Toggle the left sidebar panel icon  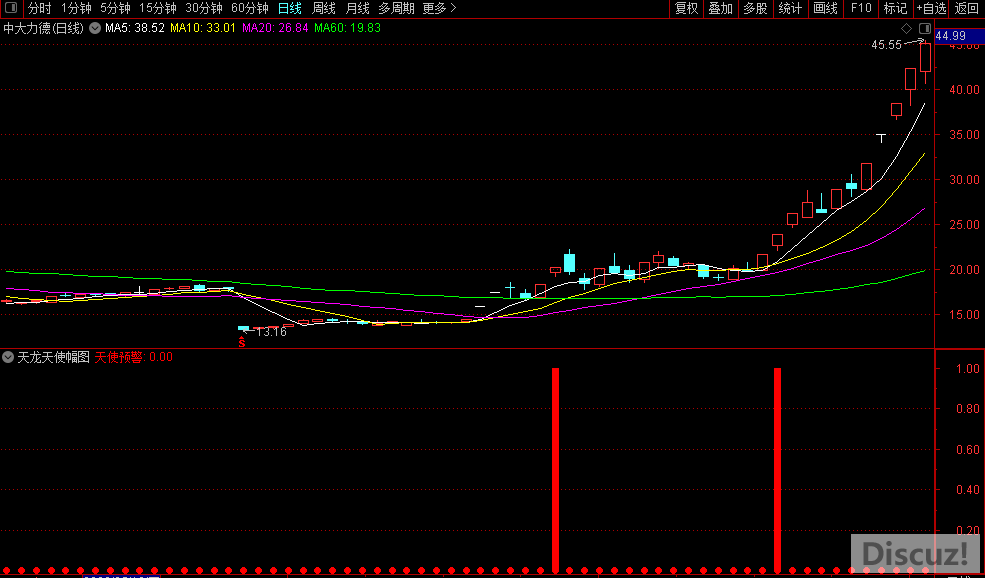[10, 8]
